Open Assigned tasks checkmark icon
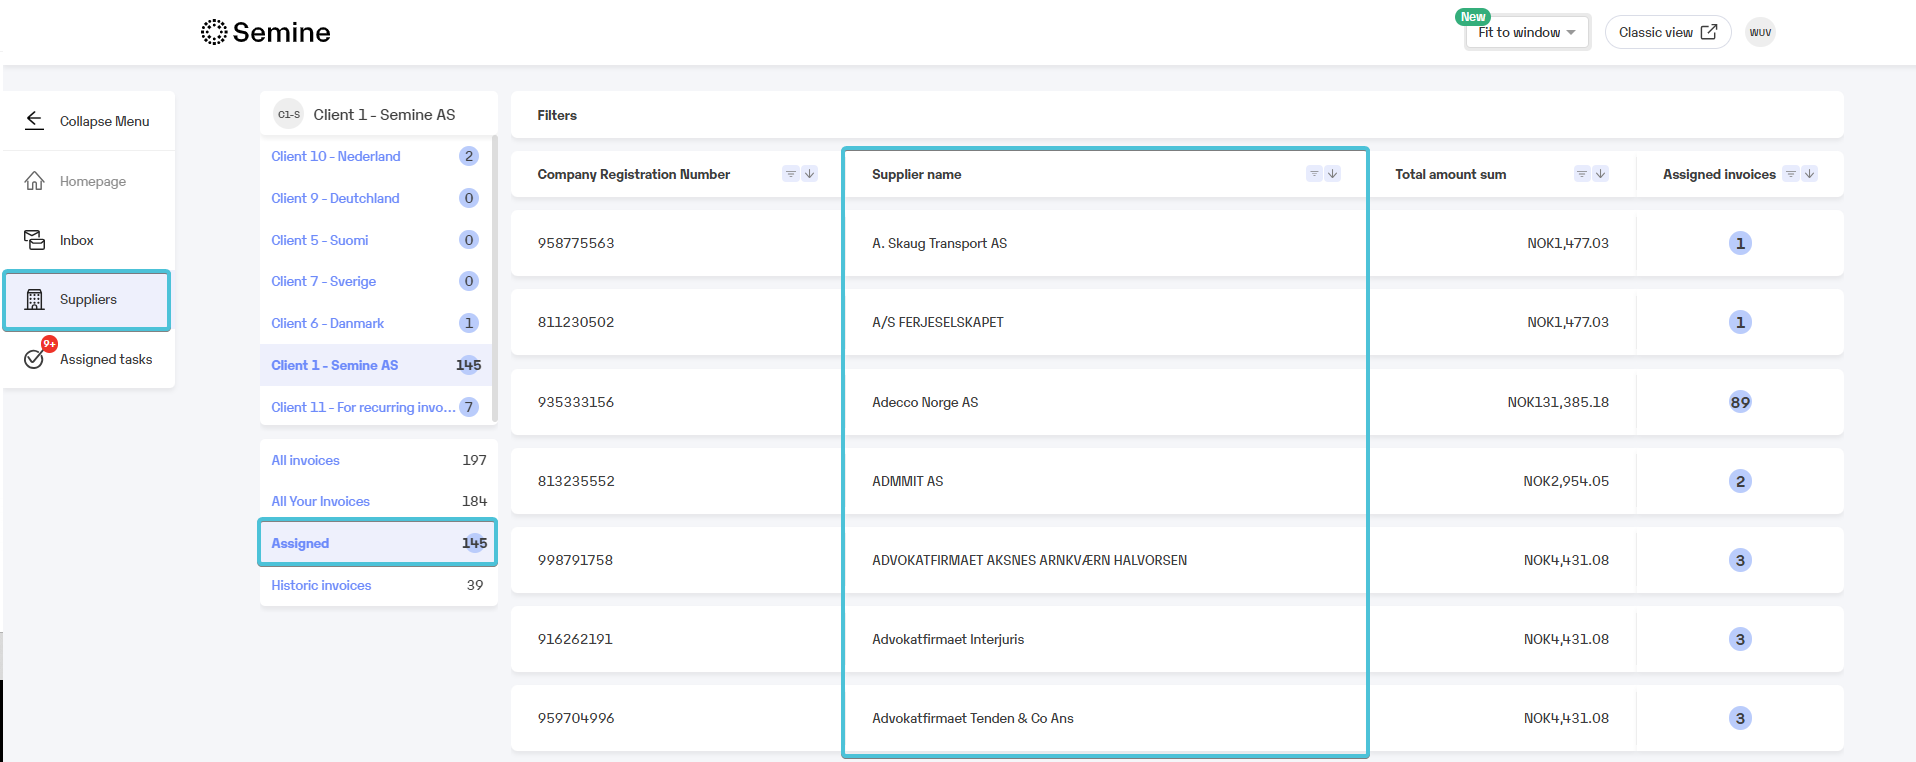Screen dimensions: 1916x762 coord(36,356)
